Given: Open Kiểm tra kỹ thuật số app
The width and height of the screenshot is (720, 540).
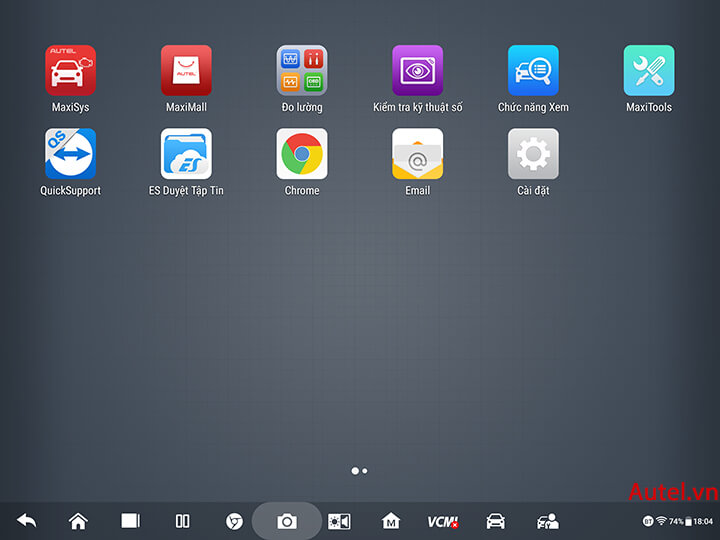Looking at the screenshot, I should tap(417, 70).
